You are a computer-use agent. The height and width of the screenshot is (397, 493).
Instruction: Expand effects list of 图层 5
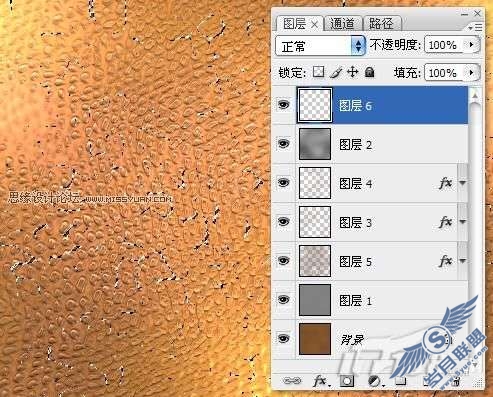pyautogui.click(x=463, y=261)
